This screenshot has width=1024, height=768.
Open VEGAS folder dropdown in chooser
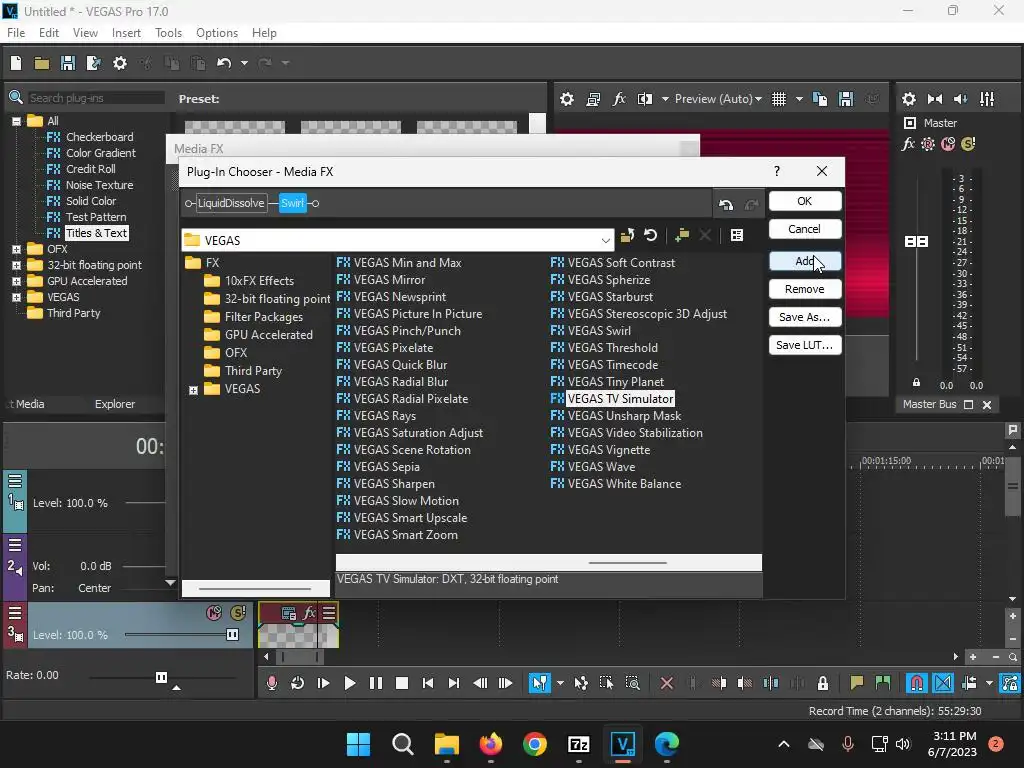click(x=605, y=240)
